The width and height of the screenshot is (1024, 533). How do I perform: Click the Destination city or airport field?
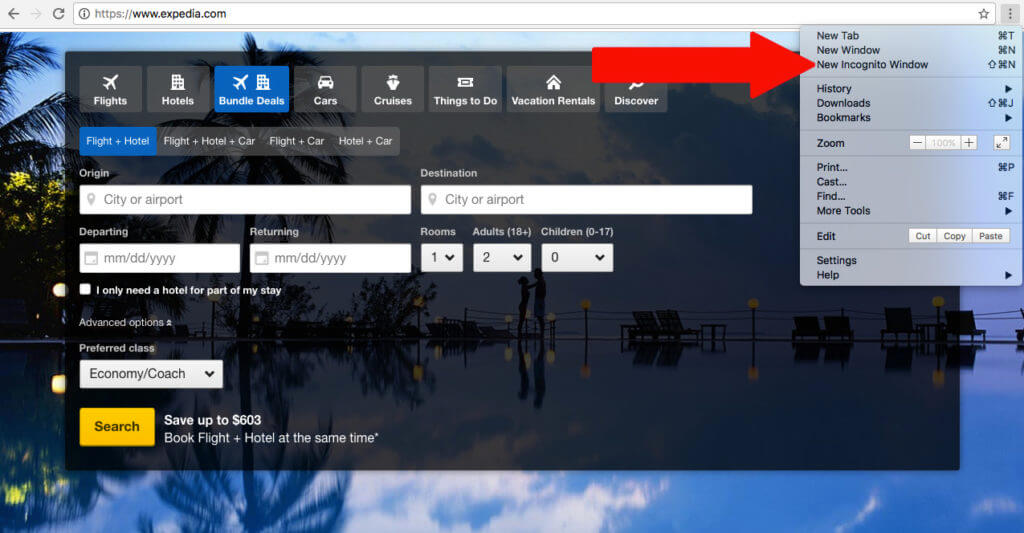[586, 199]
